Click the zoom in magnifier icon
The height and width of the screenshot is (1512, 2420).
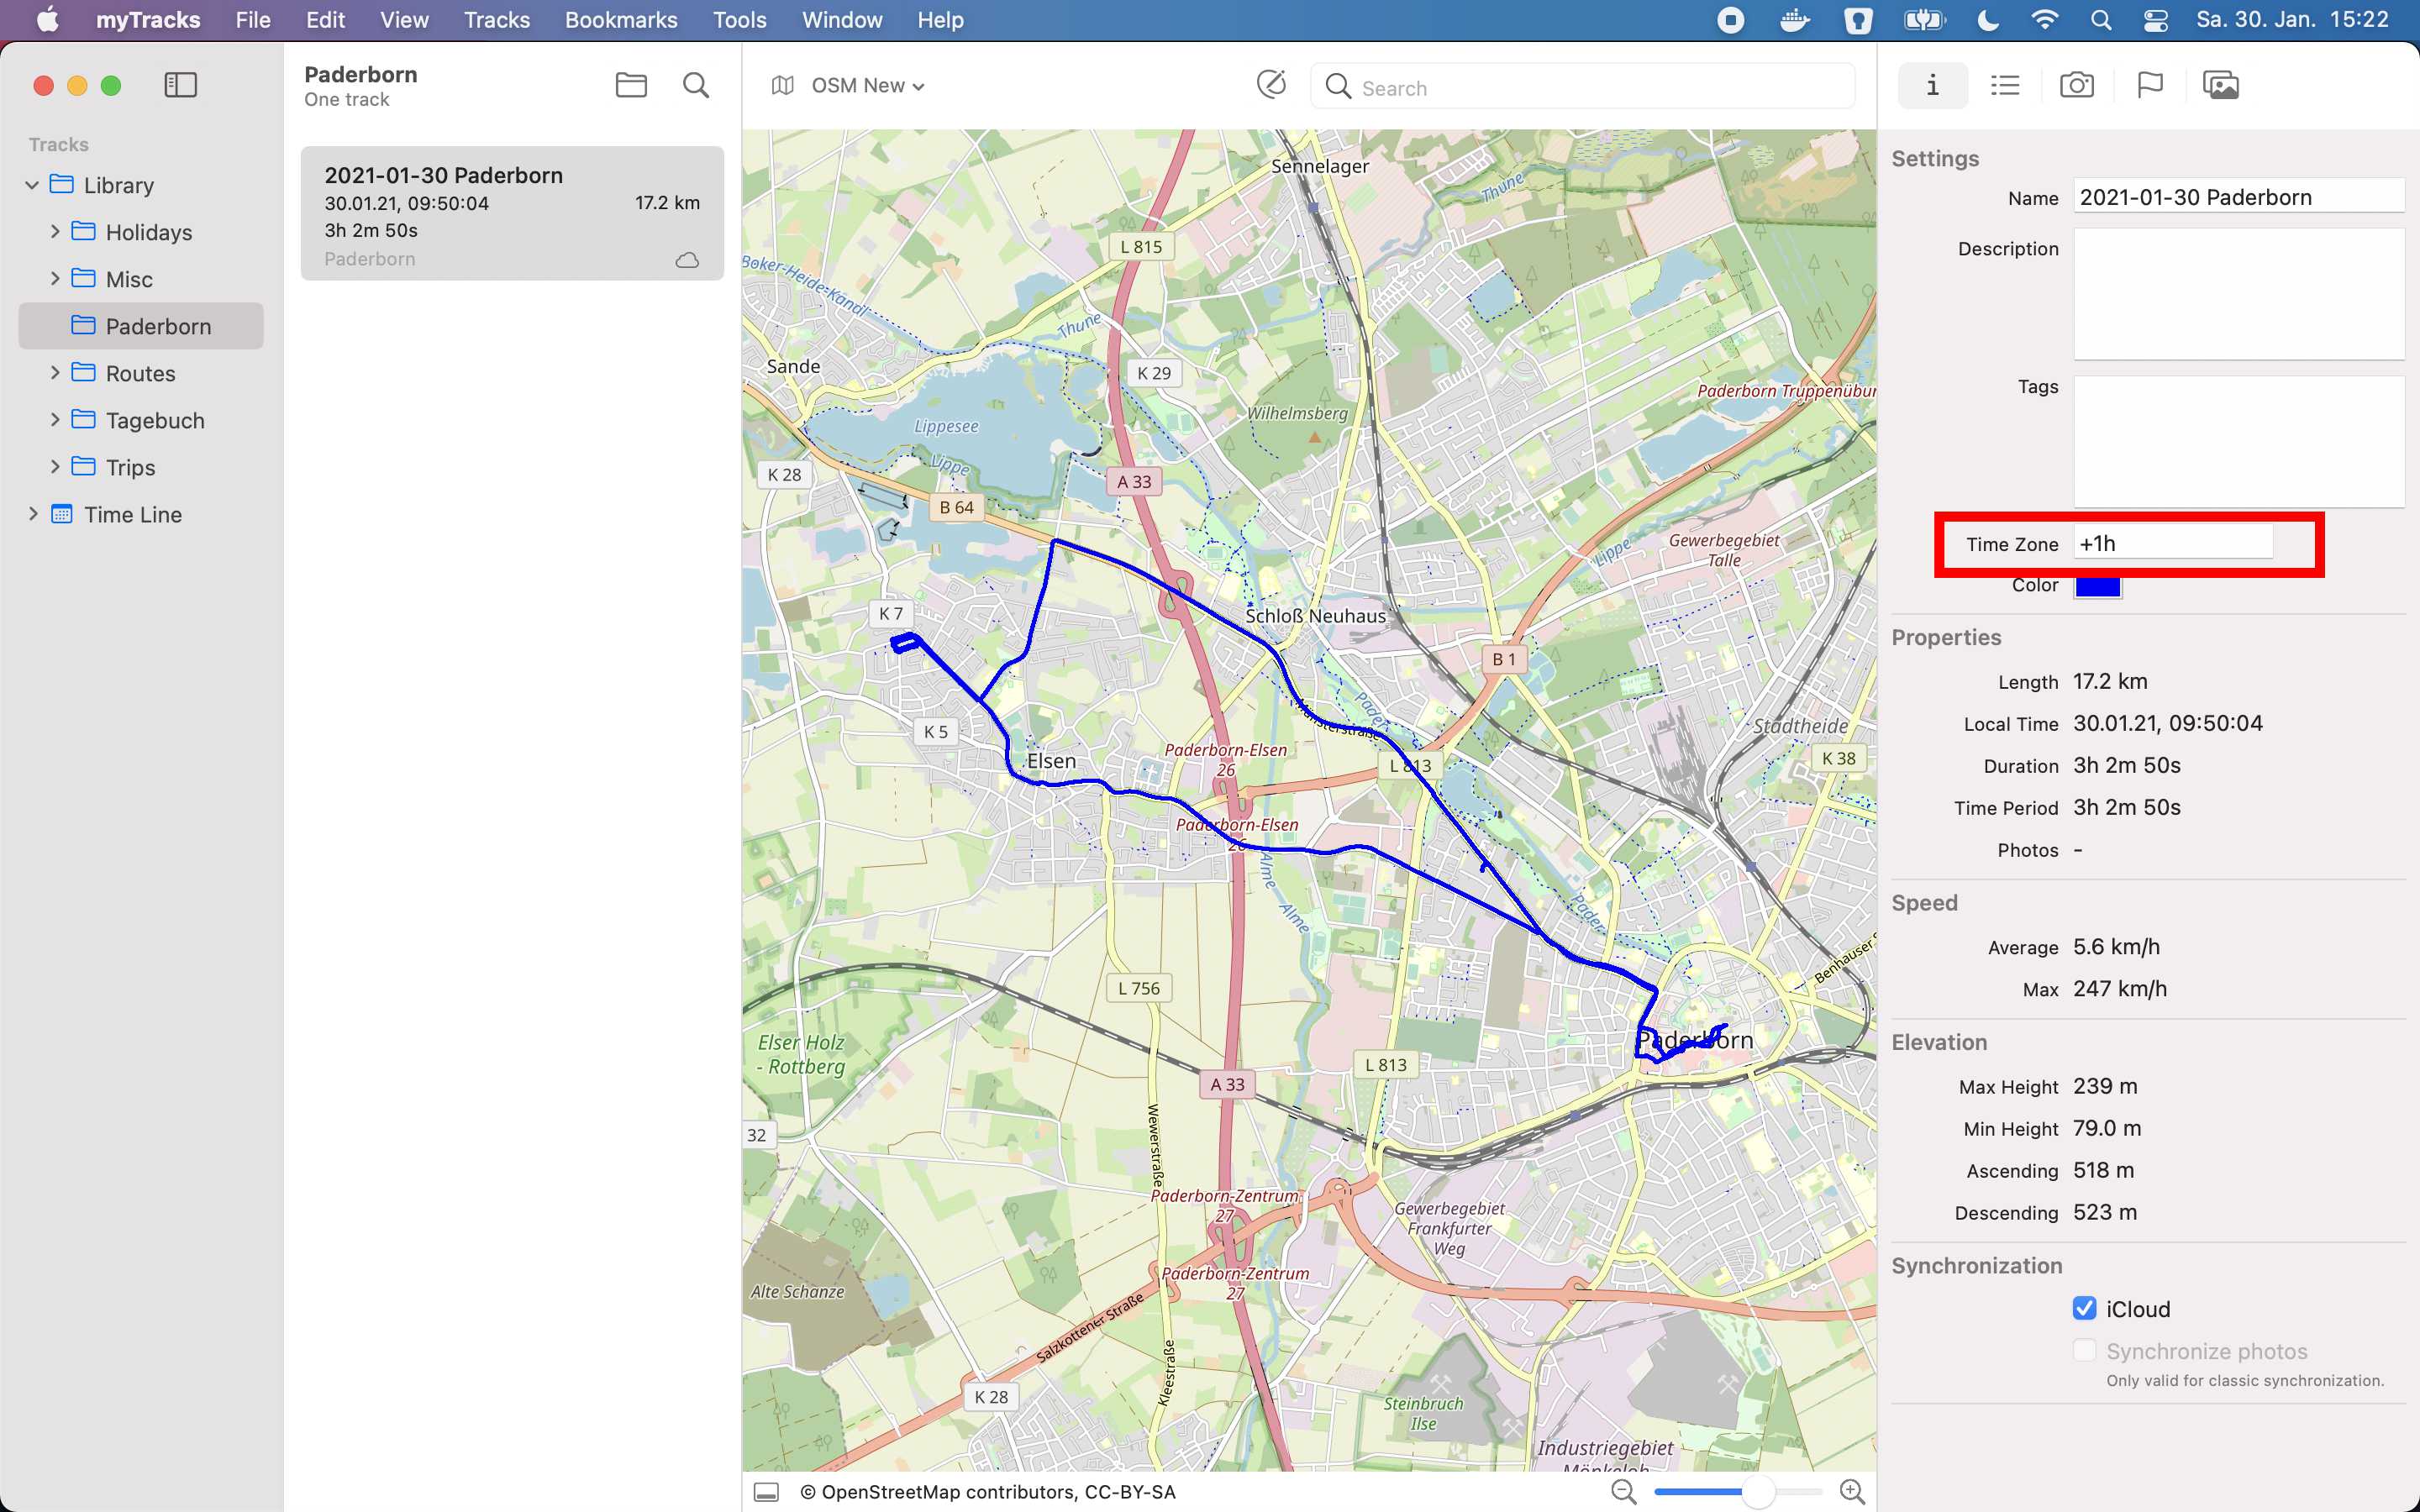point(1852,1491)
